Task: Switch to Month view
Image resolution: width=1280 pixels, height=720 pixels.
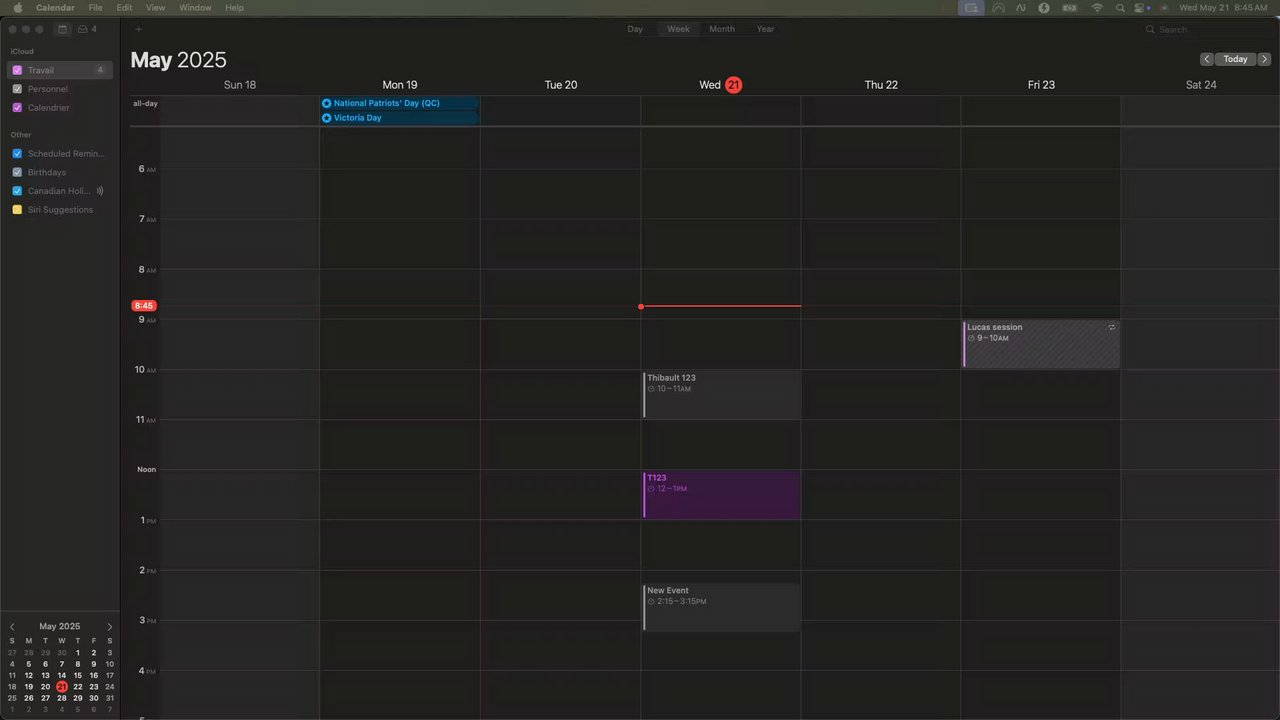Action: click(722, 29)
